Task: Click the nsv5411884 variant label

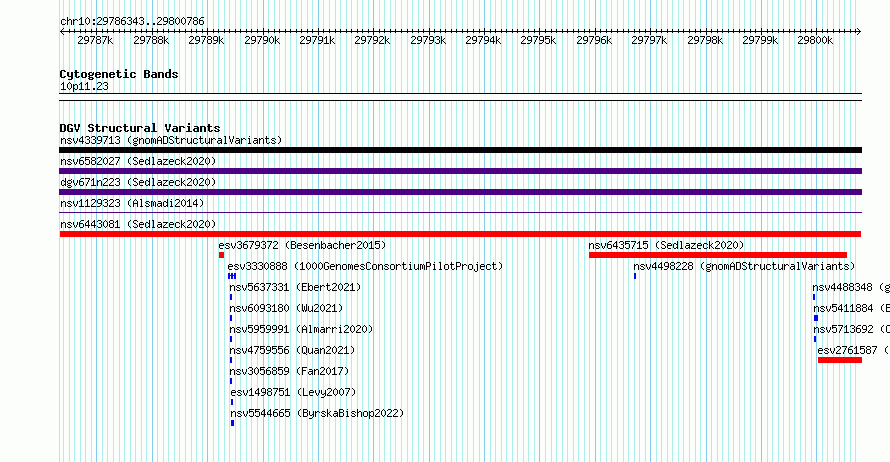Action: click(851, 308)
